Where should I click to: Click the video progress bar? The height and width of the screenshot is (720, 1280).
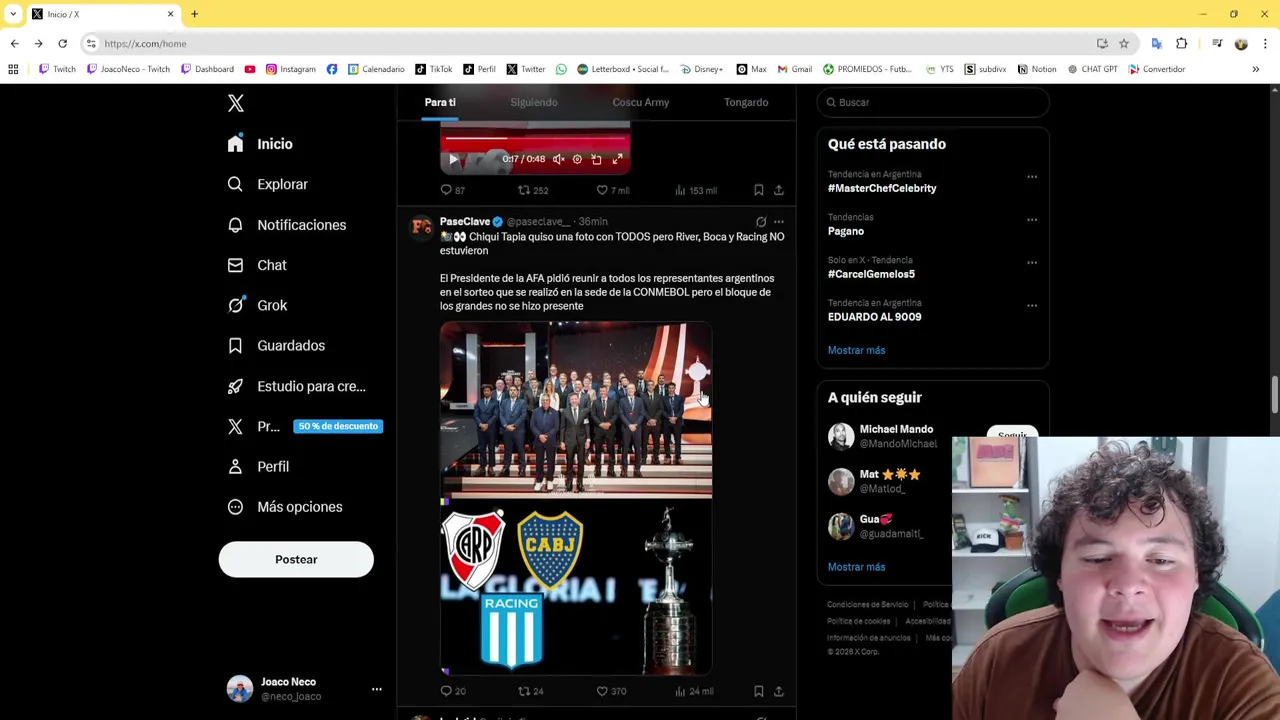click(x=535, y=138)
